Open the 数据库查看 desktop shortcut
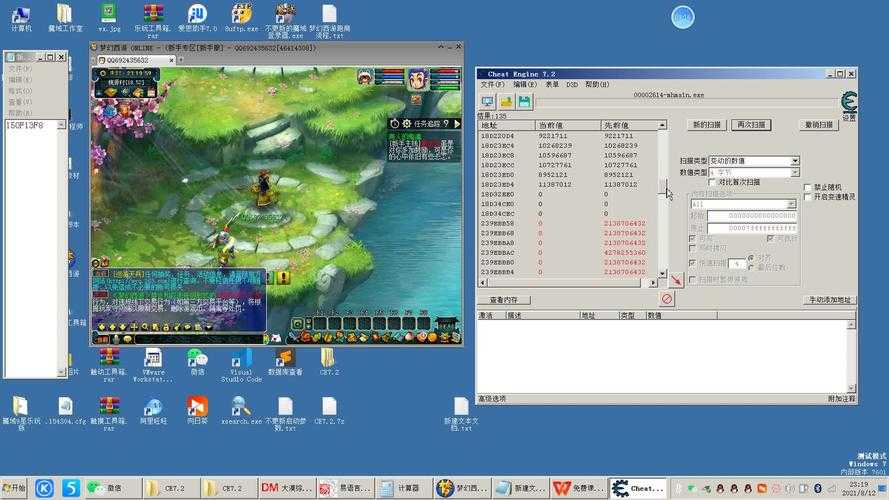Viewport: 889px width, 500px height. point(285,362)
